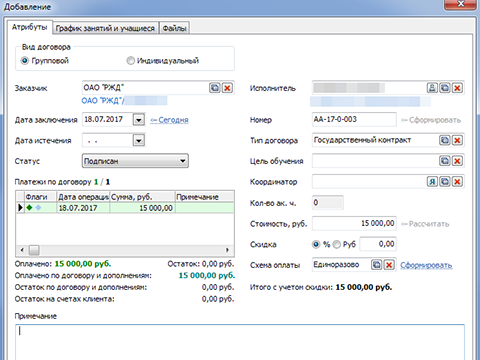
Task: Click the person icon in Исполнитель field
Action: (432, 88)
